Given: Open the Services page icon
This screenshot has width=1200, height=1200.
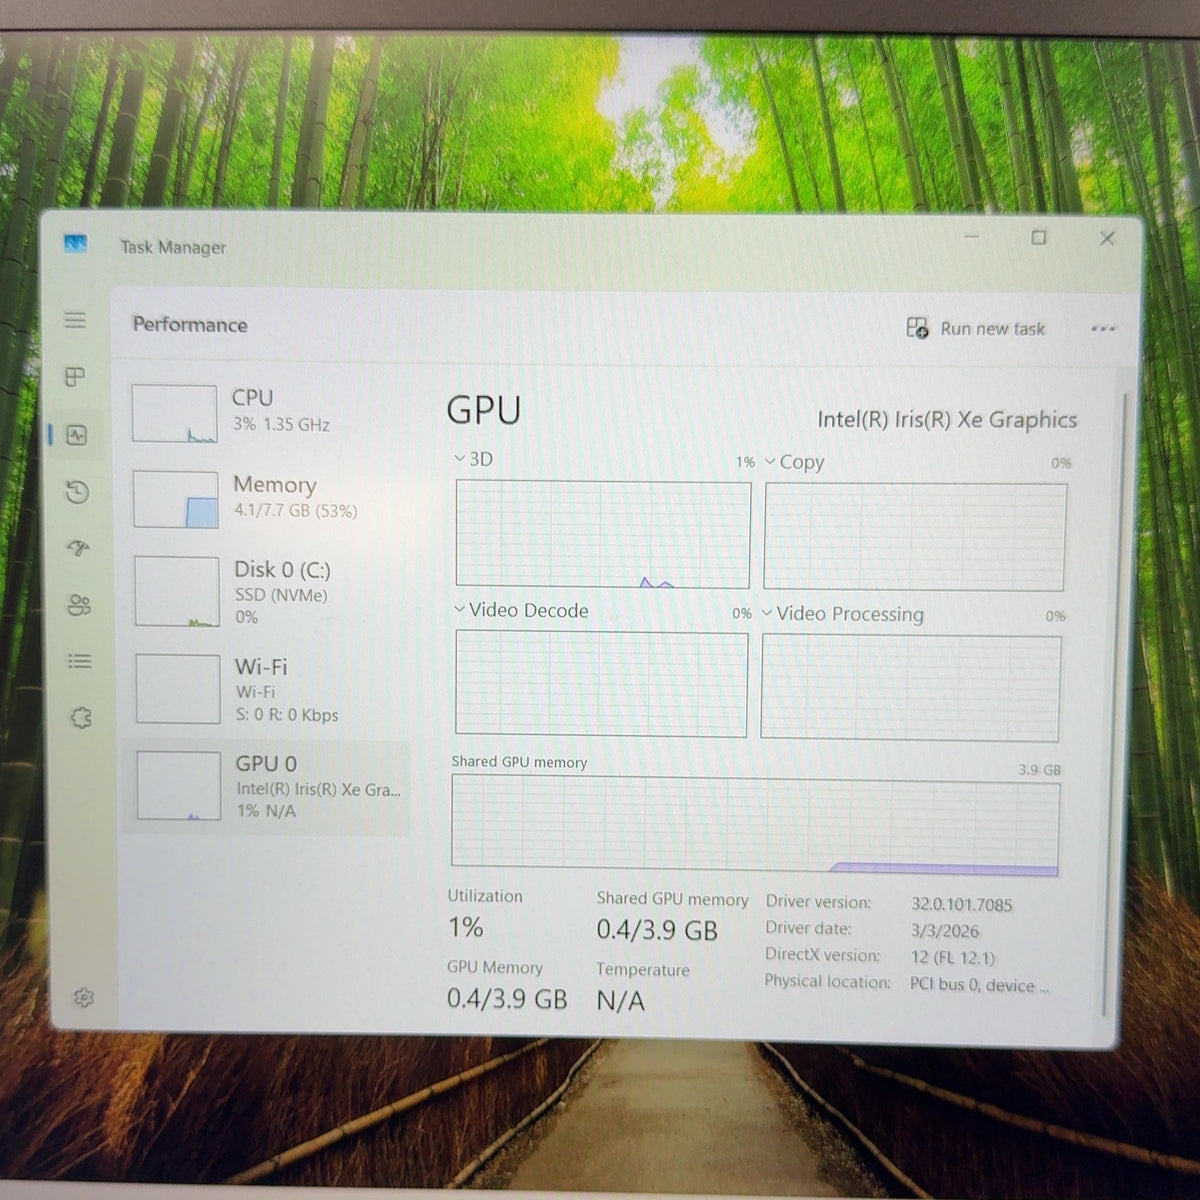Looking at the screenshot, I should point(81,717).
